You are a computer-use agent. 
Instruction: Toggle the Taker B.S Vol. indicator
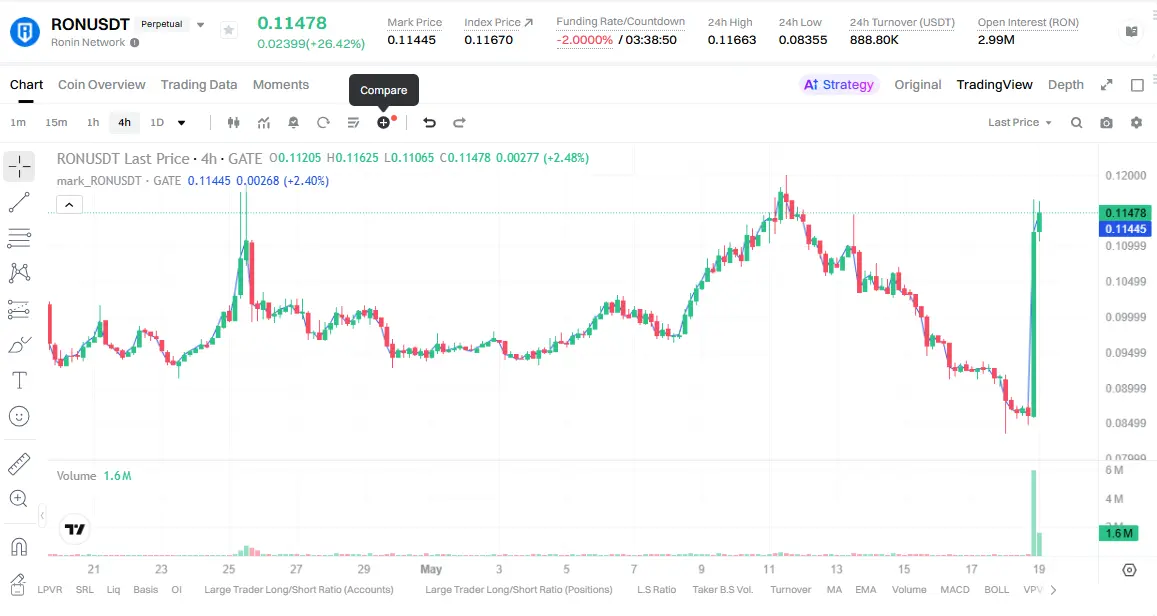pos(723,589)
